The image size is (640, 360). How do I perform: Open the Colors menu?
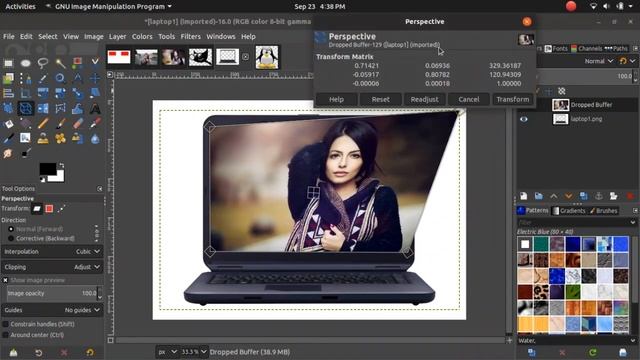pos(142,36)
